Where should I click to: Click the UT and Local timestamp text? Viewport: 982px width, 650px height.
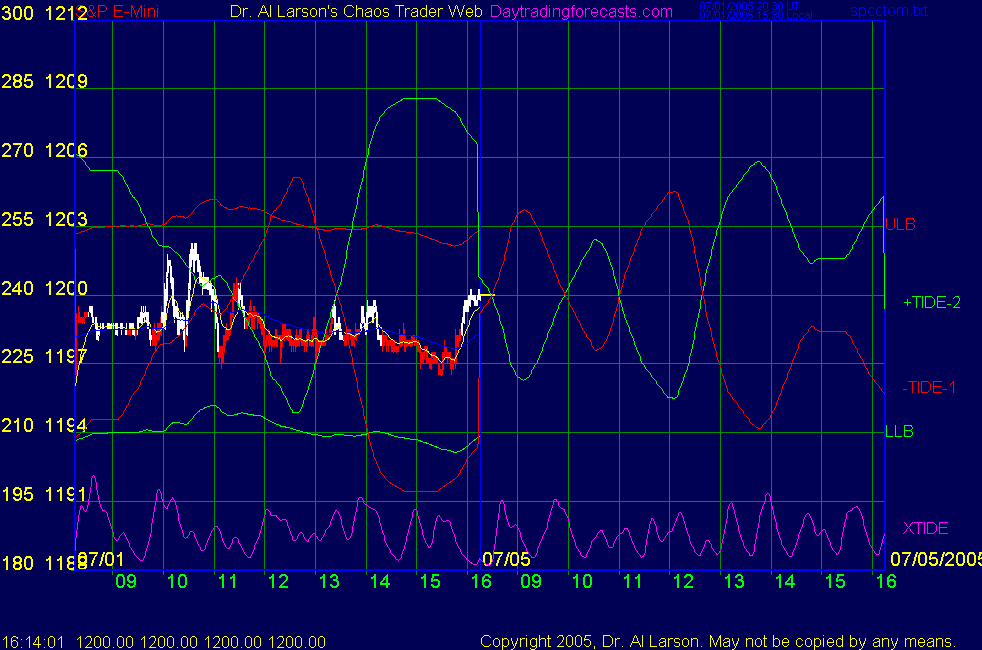(x=740, y=11)
